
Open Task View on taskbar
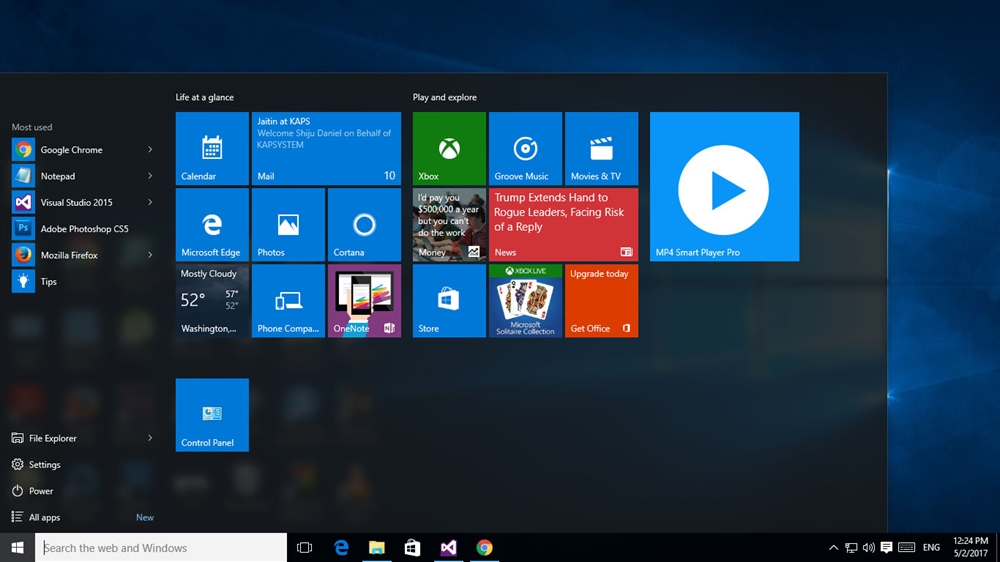(305, 547)
